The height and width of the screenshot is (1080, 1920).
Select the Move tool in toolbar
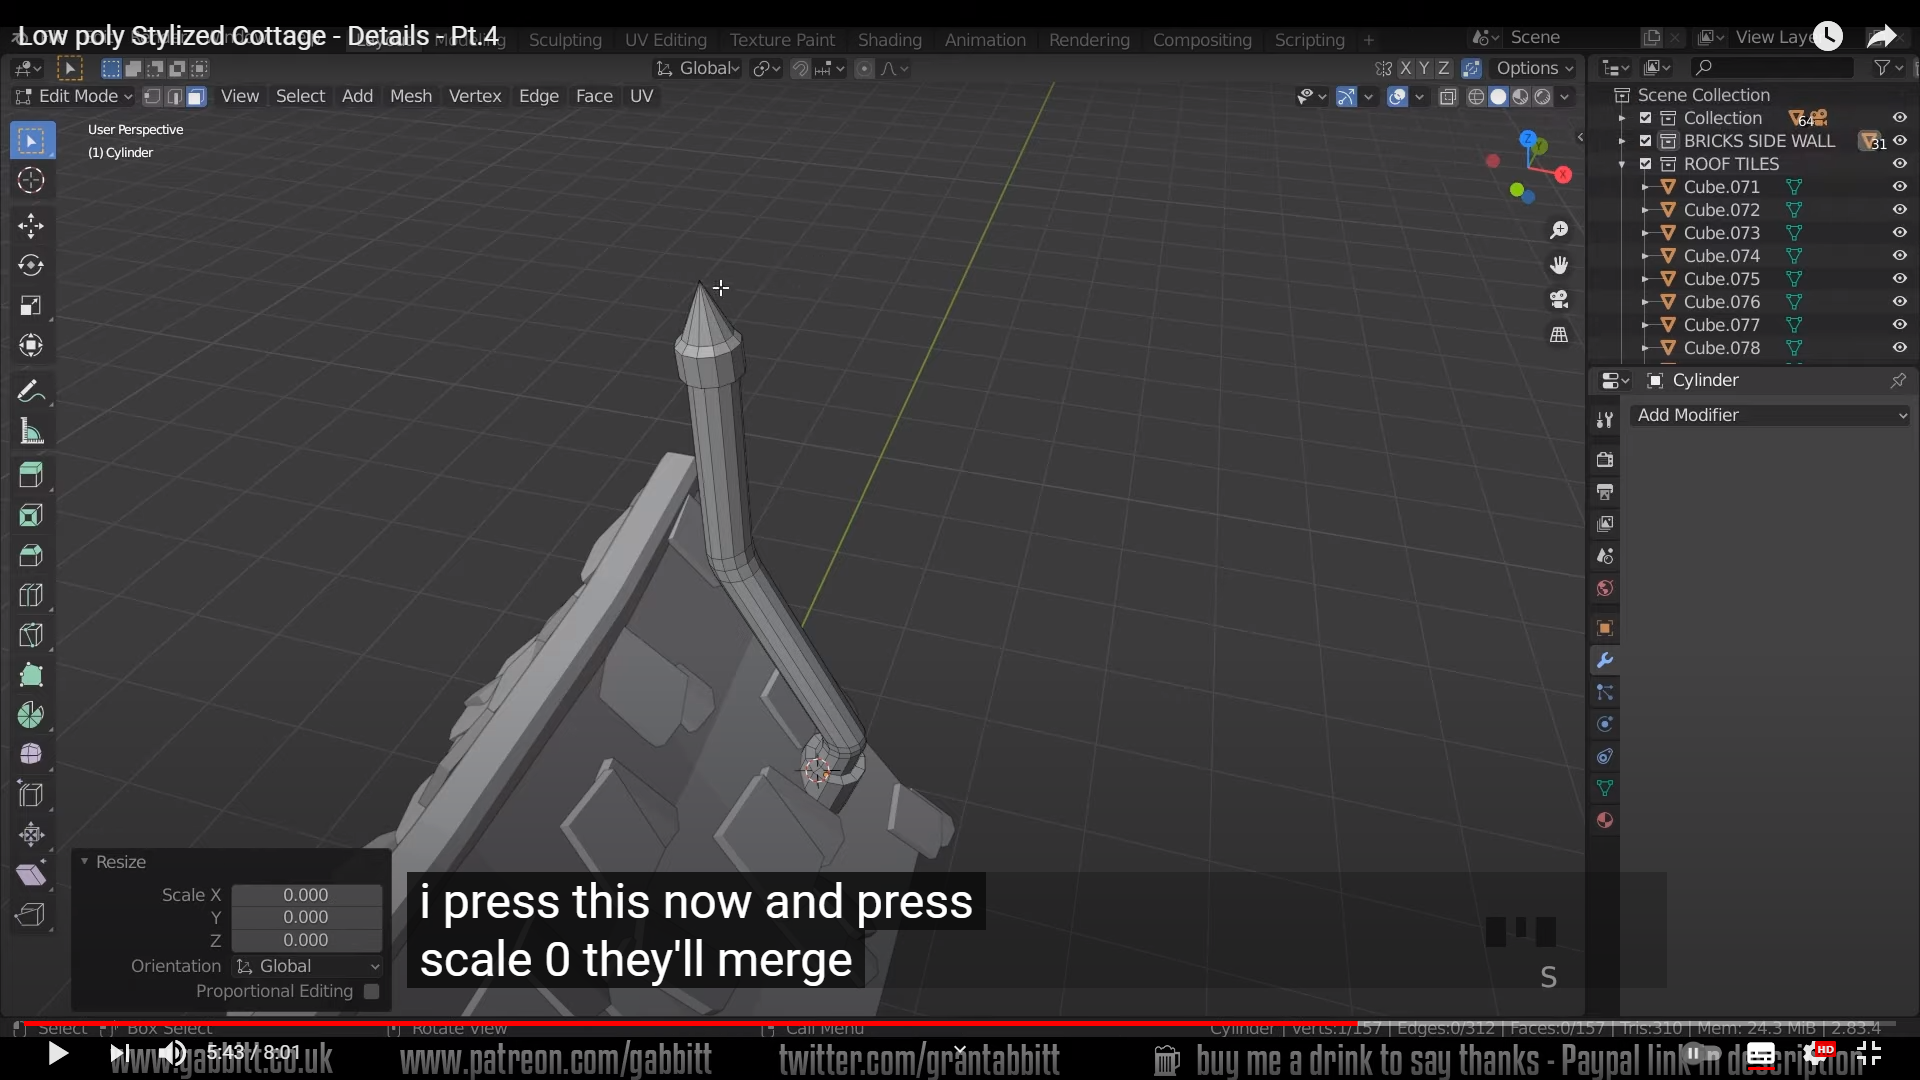(31, 225)
